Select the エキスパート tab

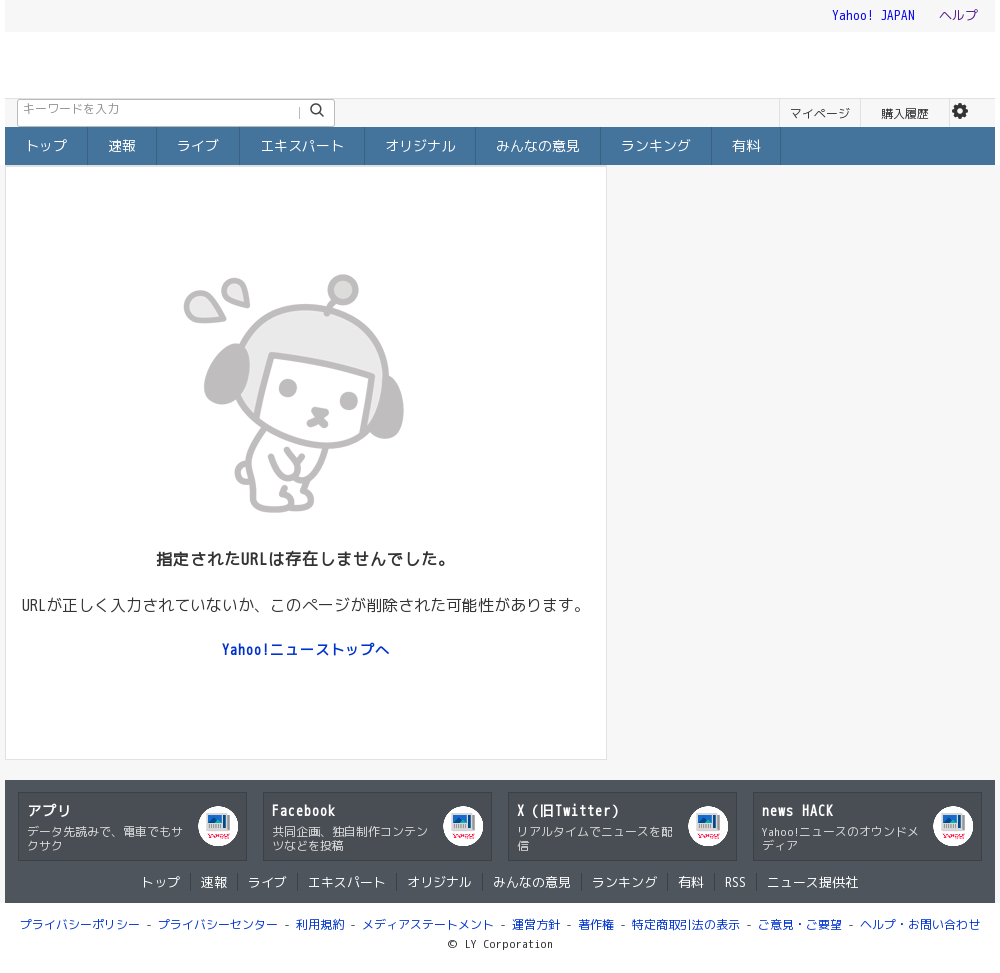click(x=302, y=146)
